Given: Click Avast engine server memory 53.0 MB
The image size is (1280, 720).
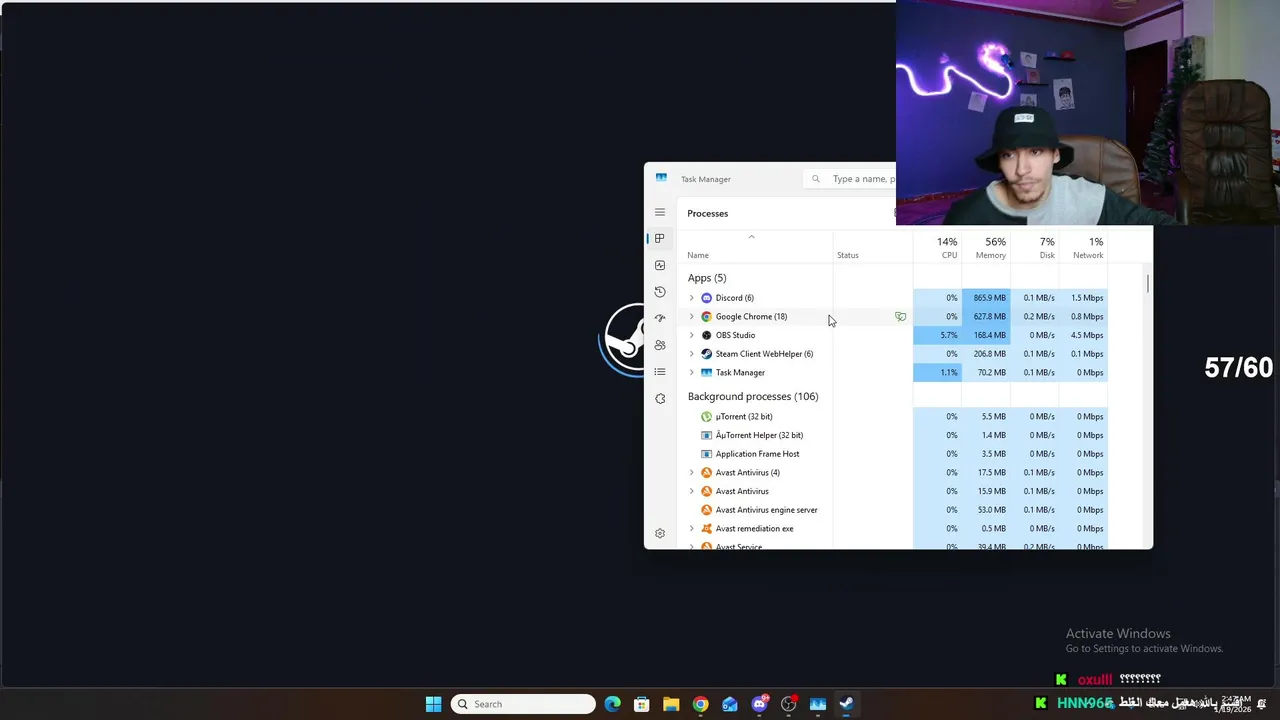Looking at the screenshot, I should [x=992, y=510].
